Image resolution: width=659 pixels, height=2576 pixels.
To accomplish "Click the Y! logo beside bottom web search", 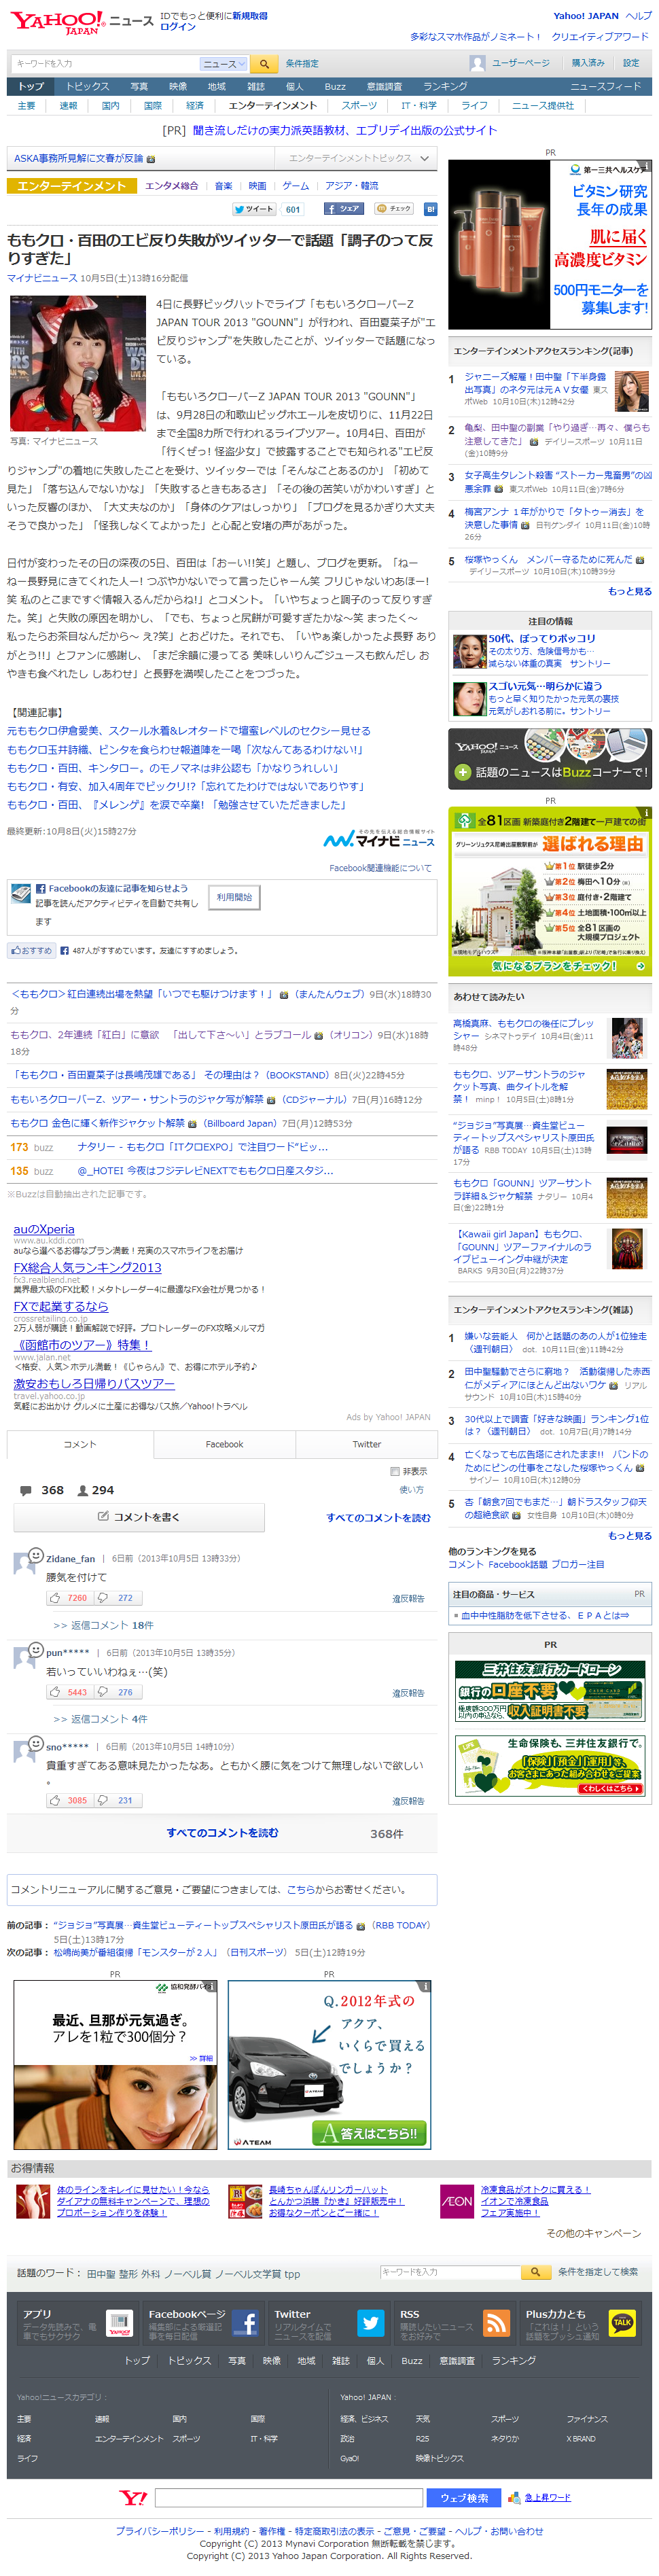I will (x=133, y=2498).
